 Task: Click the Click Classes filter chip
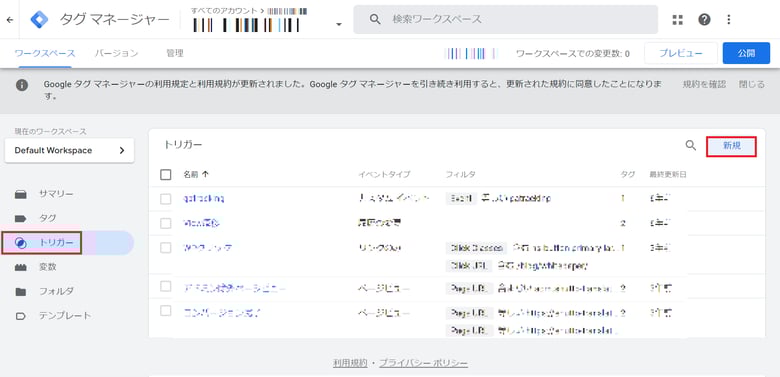pyautogui.click(x=476, y=248)
